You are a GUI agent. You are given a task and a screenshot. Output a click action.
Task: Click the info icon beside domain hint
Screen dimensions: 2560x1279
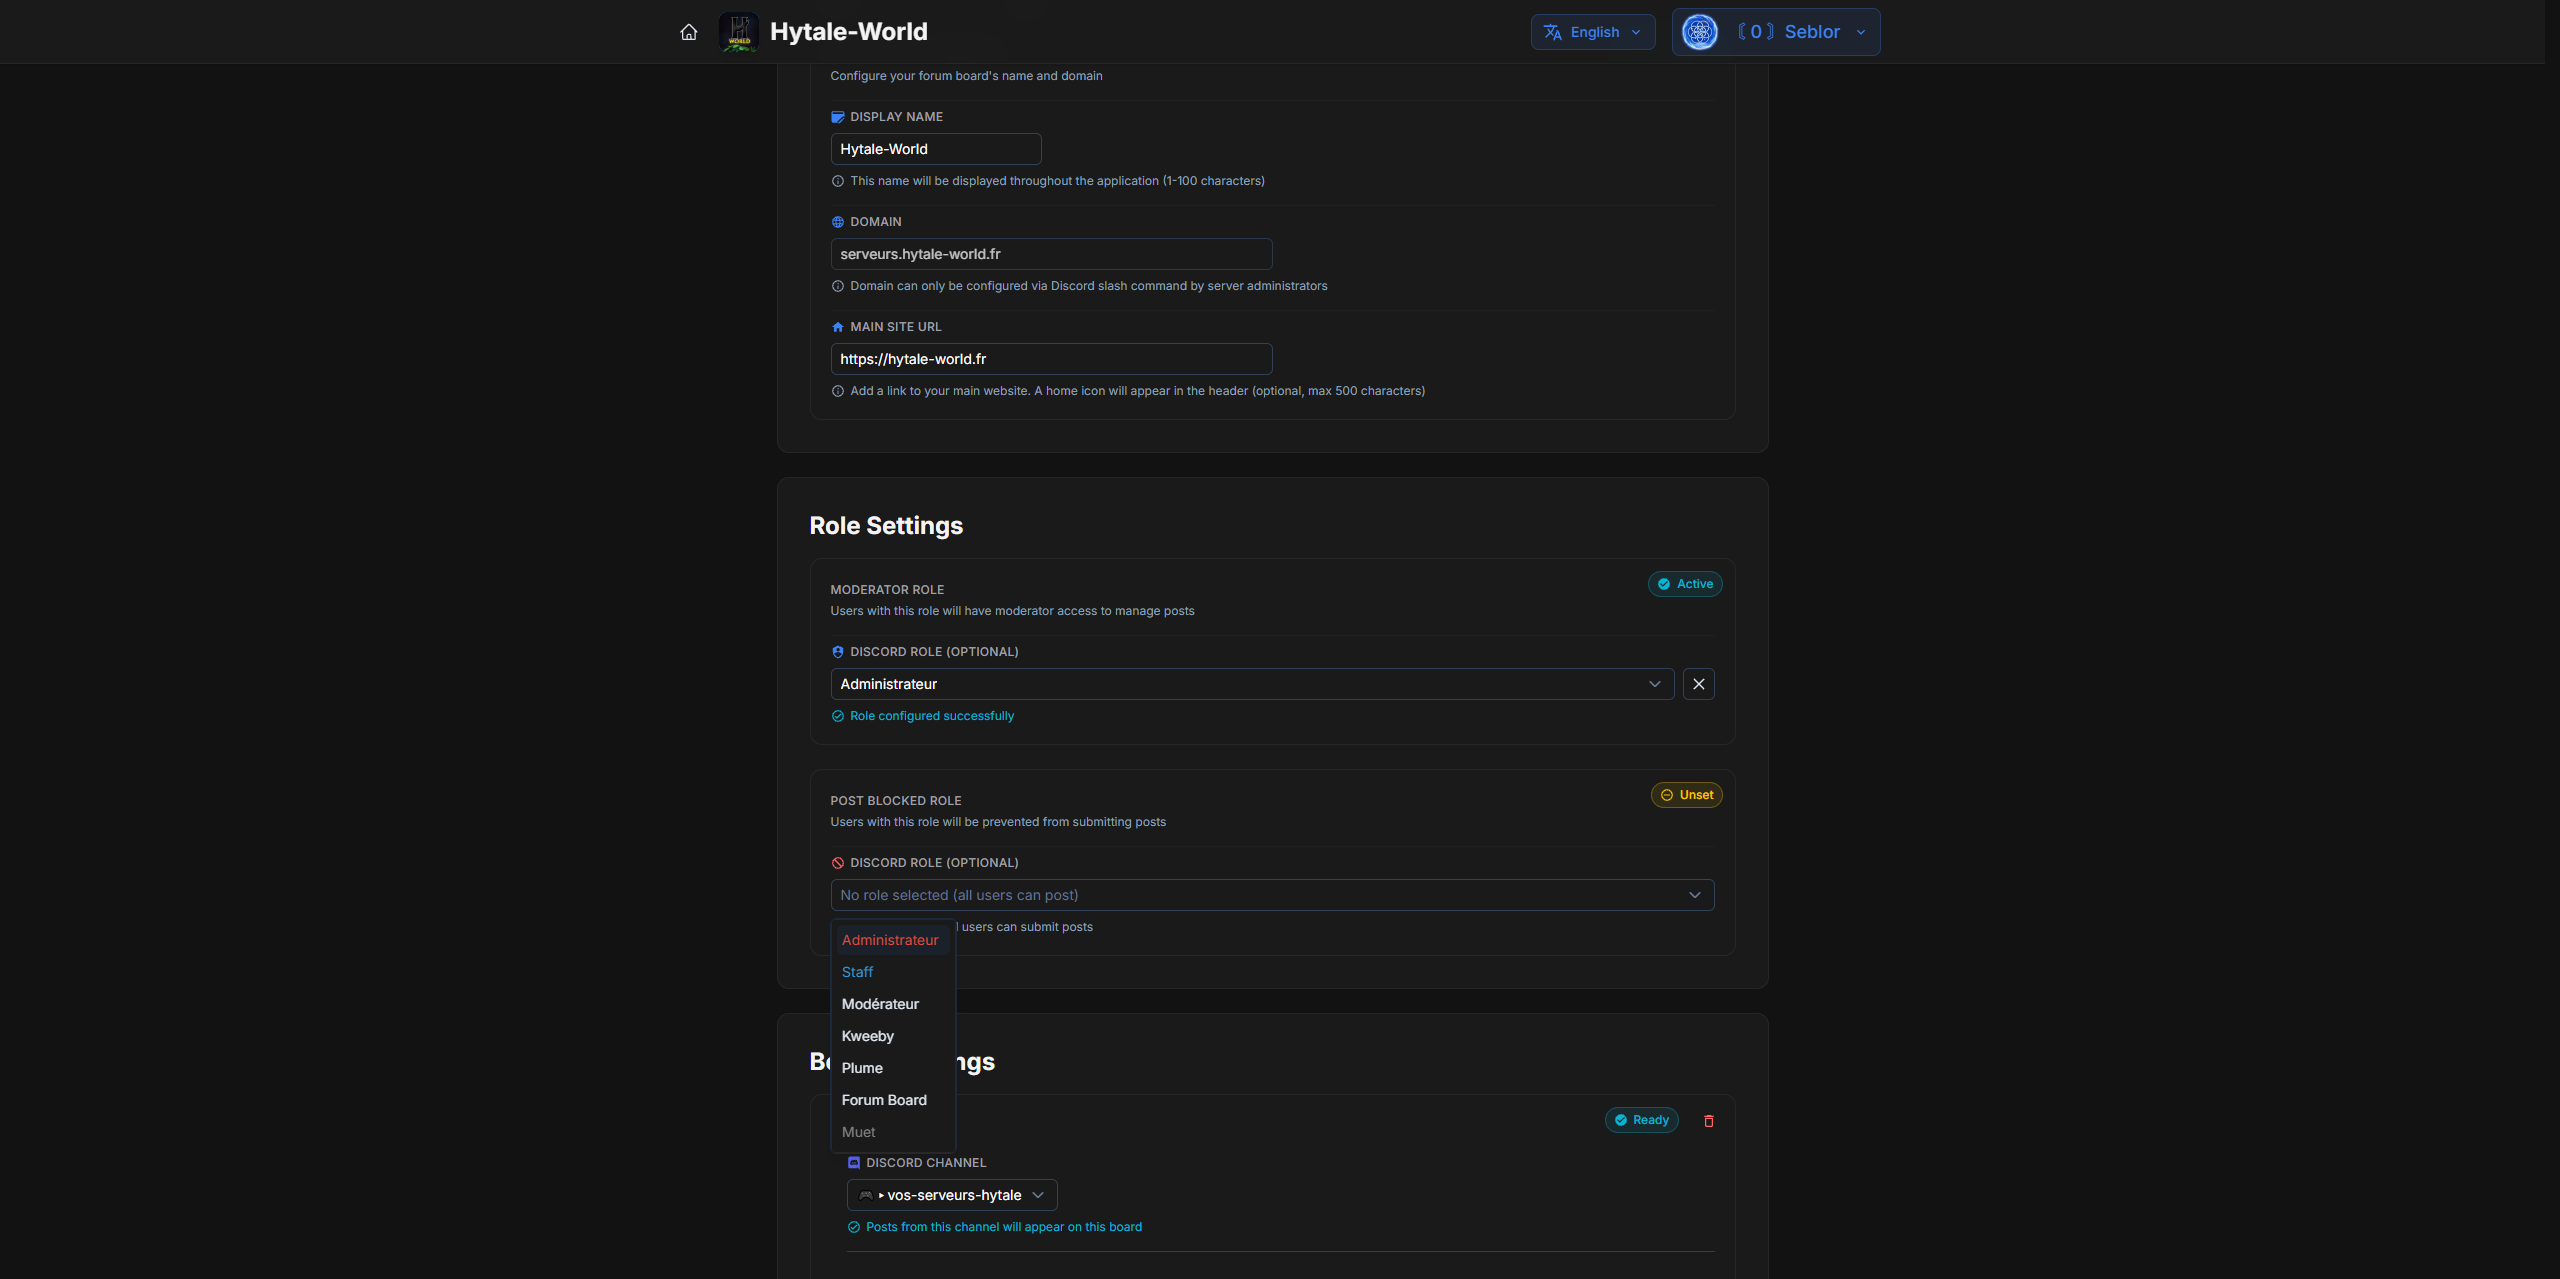838,286
